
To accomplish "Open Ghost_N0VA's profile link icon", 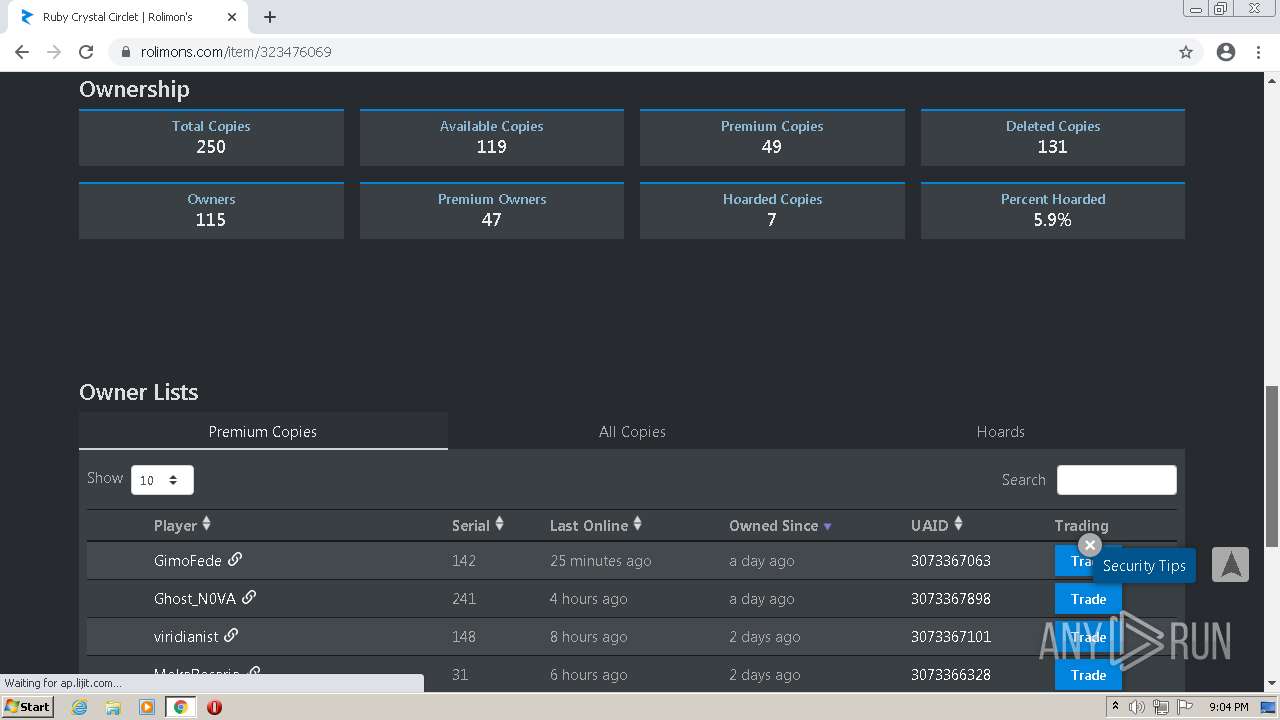I will pyautogui.click(x=249, y=597).
